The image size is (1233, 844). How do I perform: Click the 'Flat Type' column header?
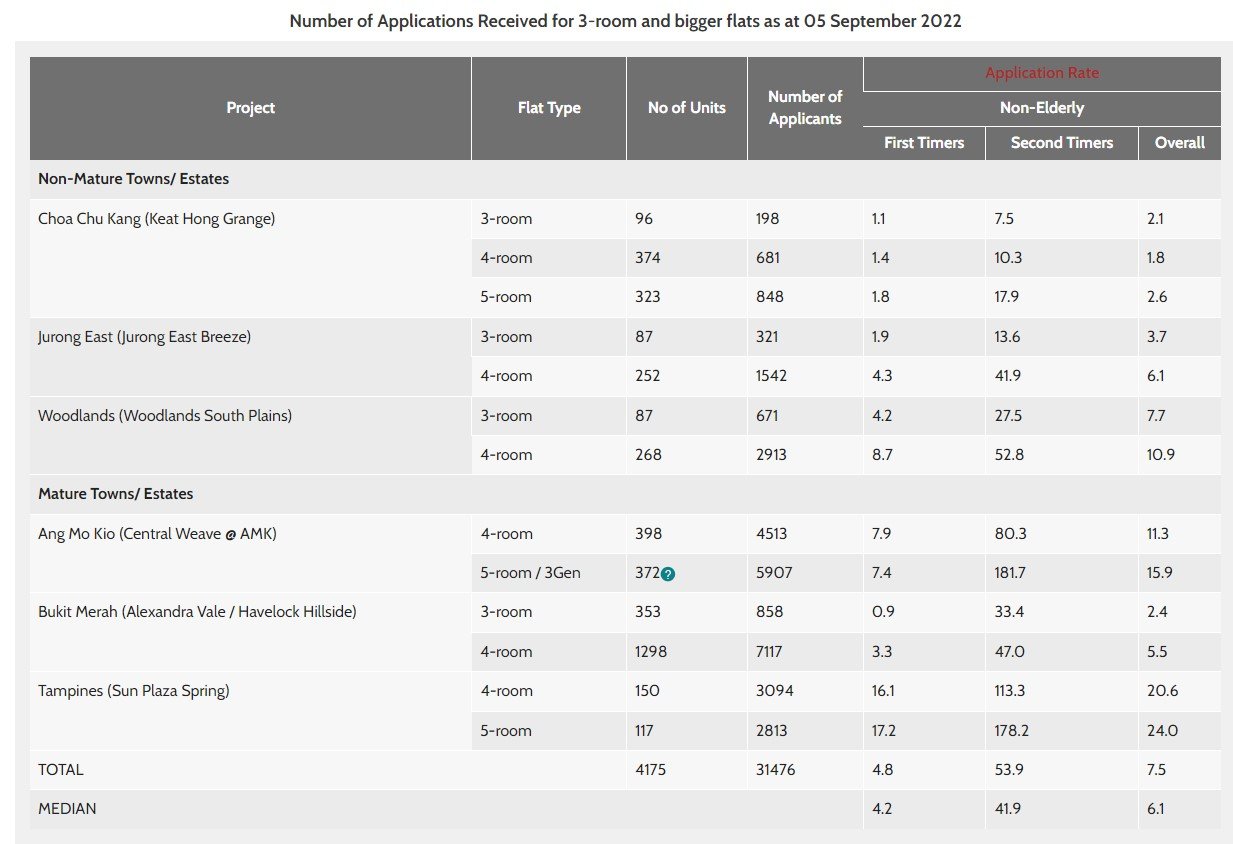pyautogui.click(x=549, y=108)
